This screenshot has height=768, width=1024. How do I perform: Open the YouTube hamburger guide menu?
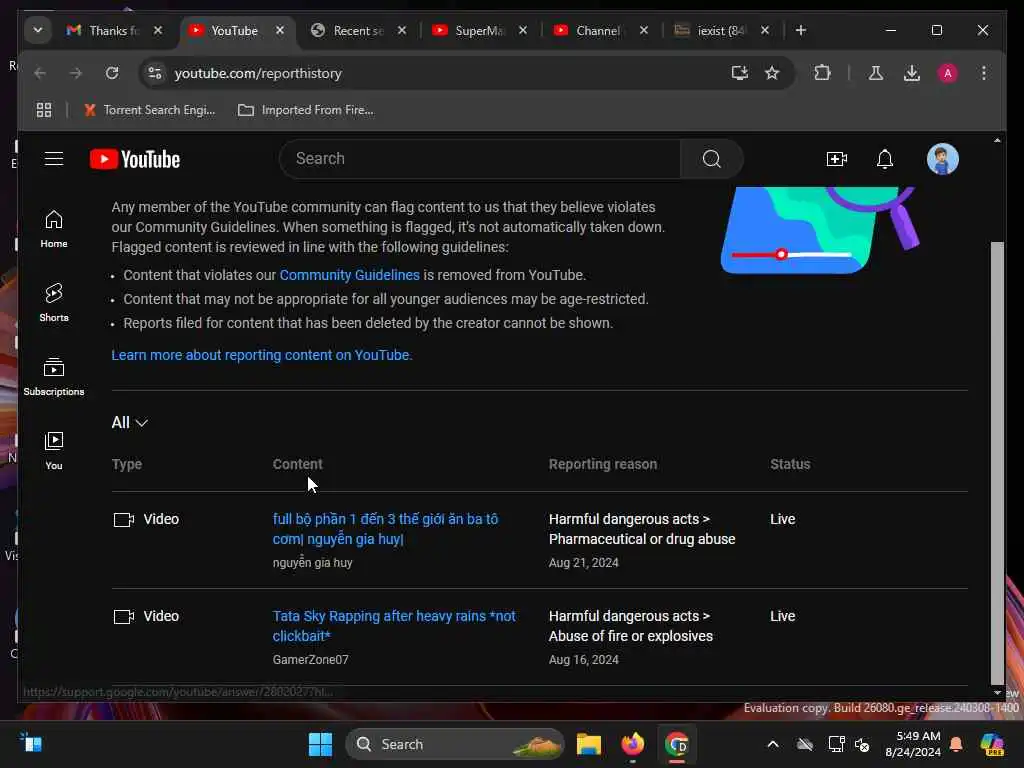click(x=54, y=159)
